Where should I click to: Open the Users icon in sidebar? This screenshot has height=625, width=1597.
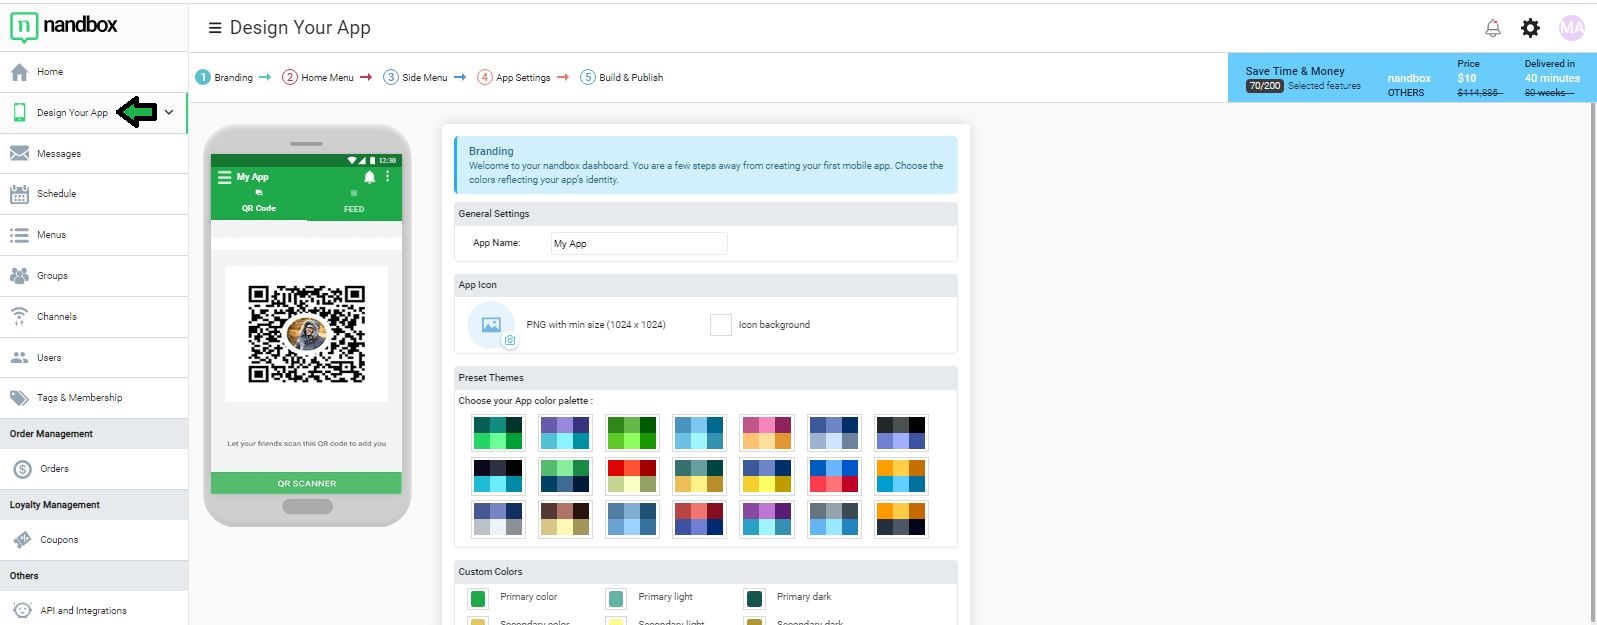tap(19, 357)
